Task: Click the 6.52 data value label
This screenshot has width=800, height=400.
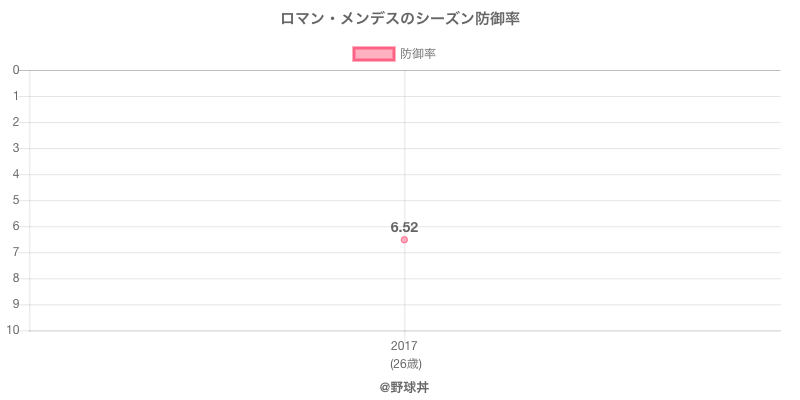Action: 404,227
